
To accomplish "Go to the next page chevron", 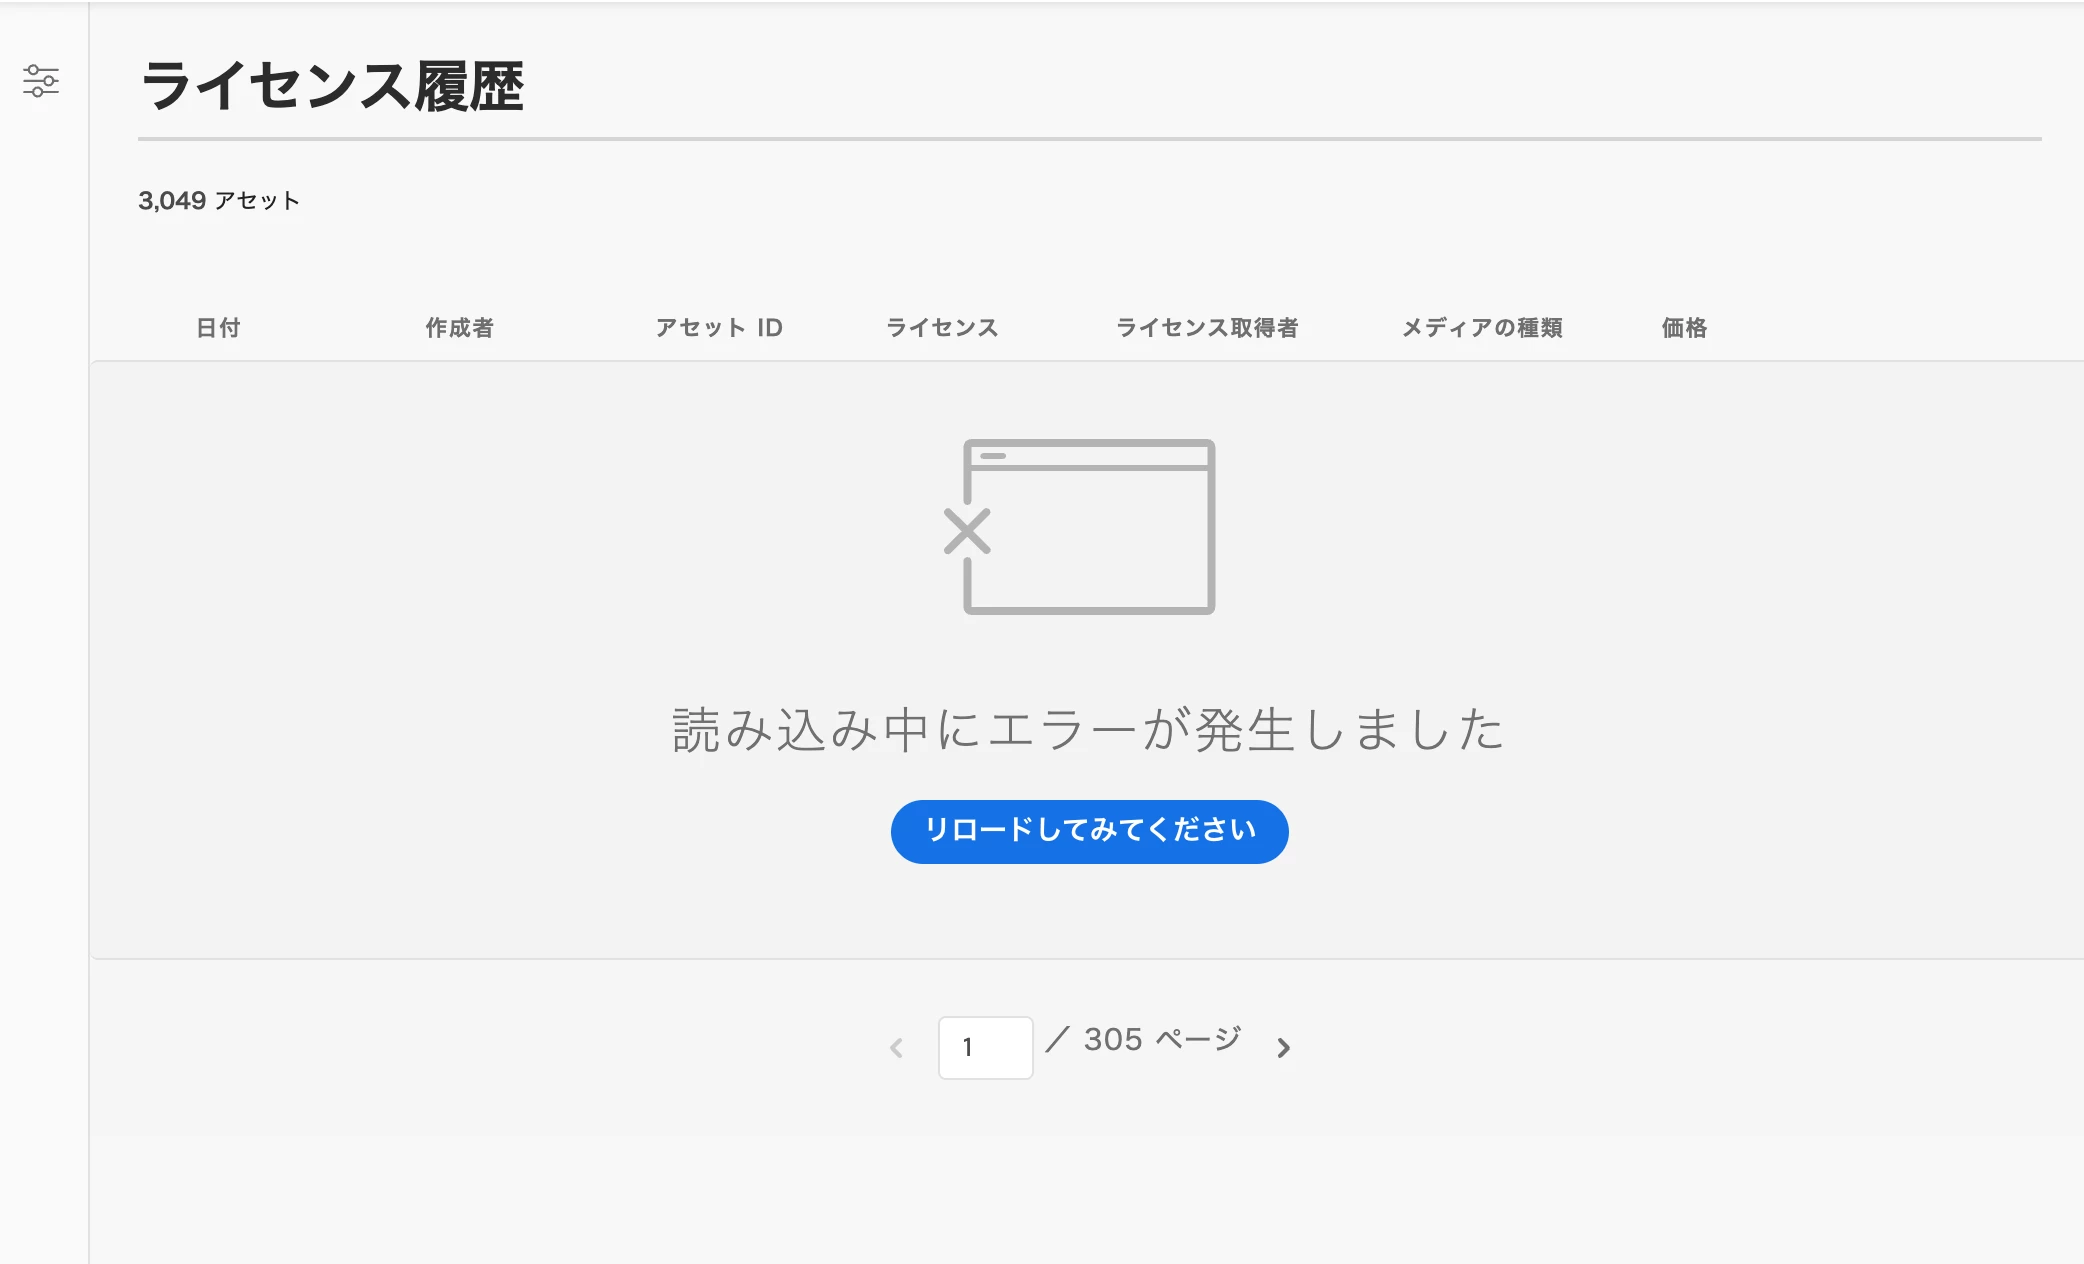I will pyautogui.click(x=1283, y=1047).
